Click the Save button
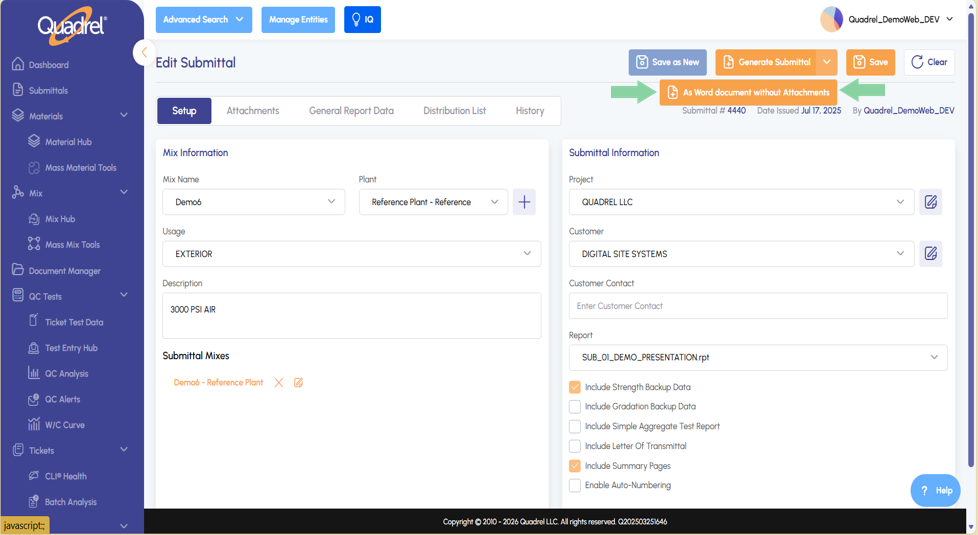This screenshot has width=978, height=535. (x=870, y=62)
